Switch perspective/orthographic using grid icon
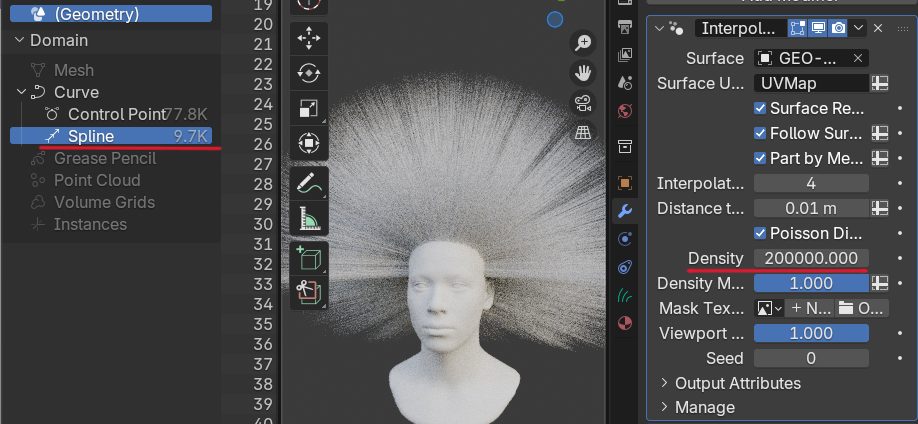This screenshot has width=918, height=424. click(x=582, y=132)
